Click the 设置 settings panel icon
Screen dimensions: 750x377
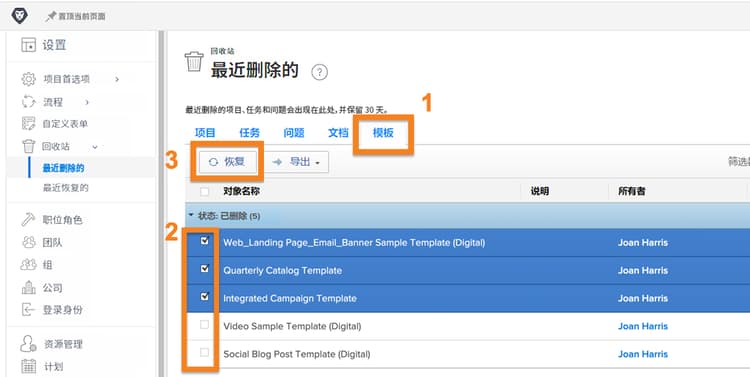pyautogui.click(x=28, y=45)
